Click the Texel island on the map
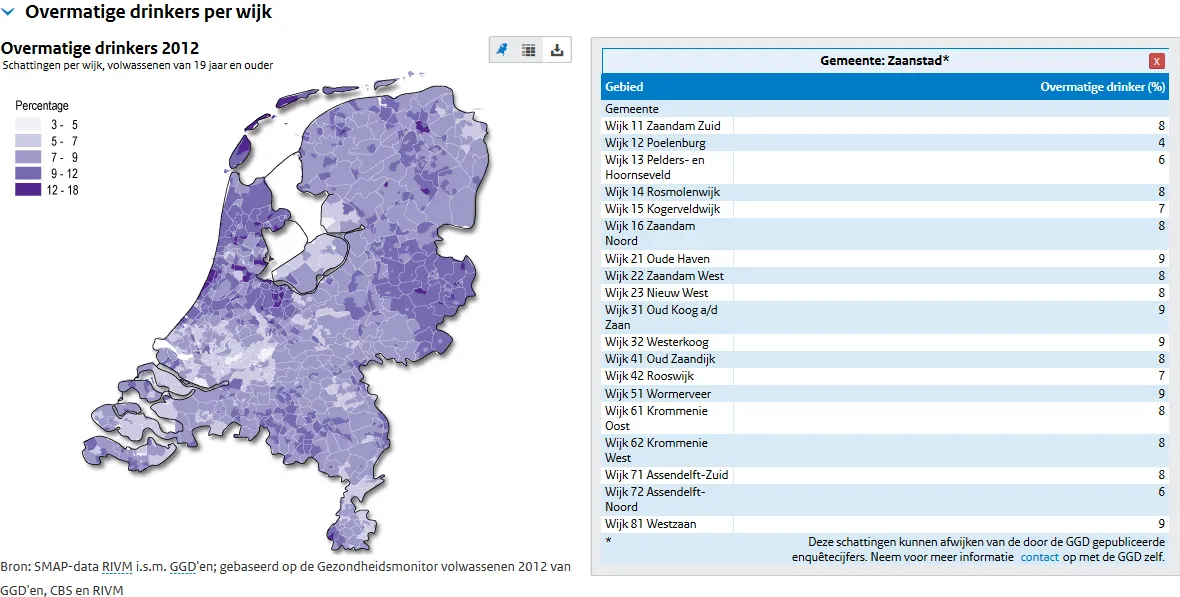This screenshot has height=597, width=1180. click(241, 151)
